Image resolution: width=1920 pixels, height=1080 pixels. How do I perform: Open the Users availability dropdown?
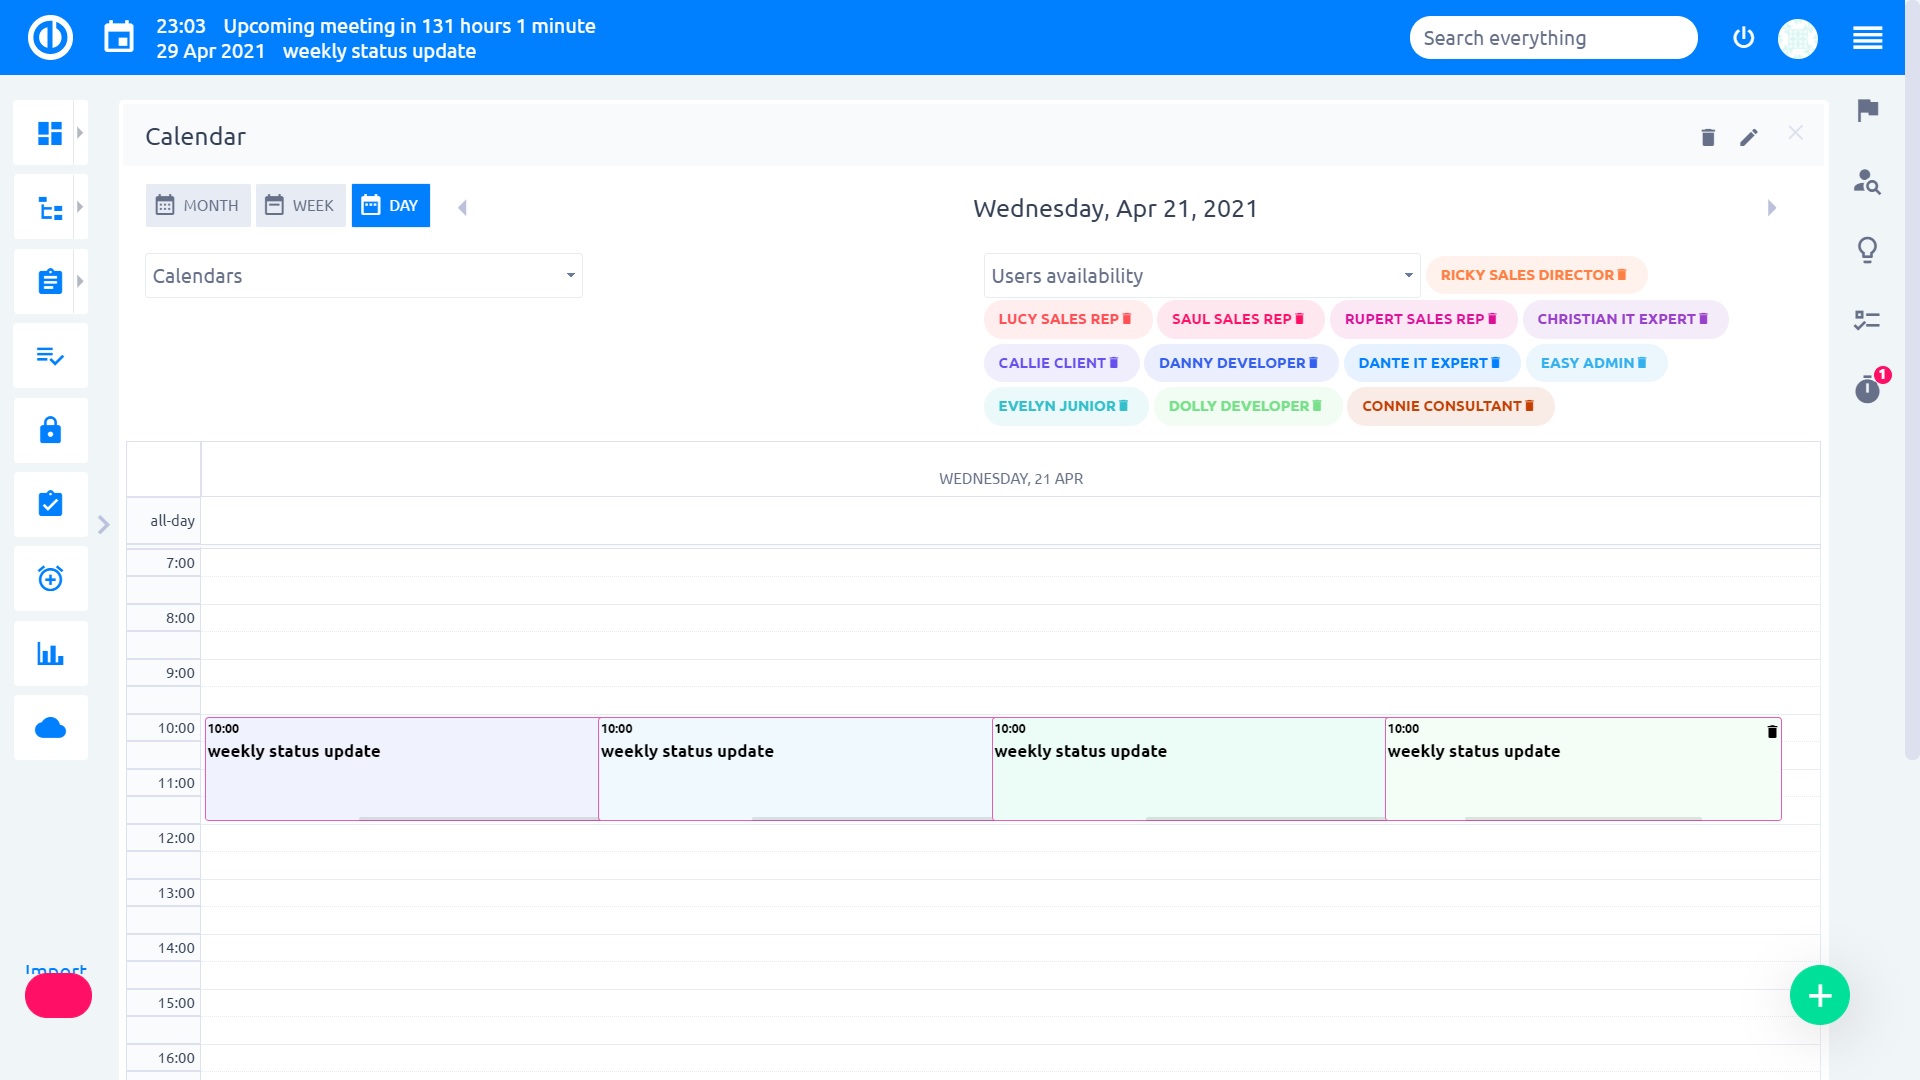pyautogui.click(x=1201, y=276)
